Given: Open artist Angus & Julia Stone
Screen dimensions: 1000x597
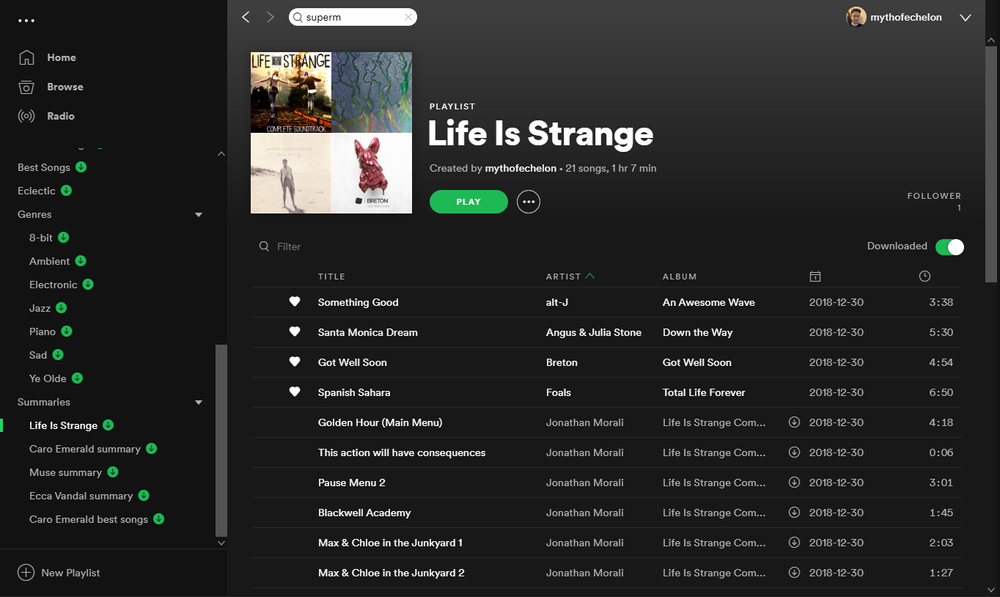Looking at the screenshot, I should point(594,332).
